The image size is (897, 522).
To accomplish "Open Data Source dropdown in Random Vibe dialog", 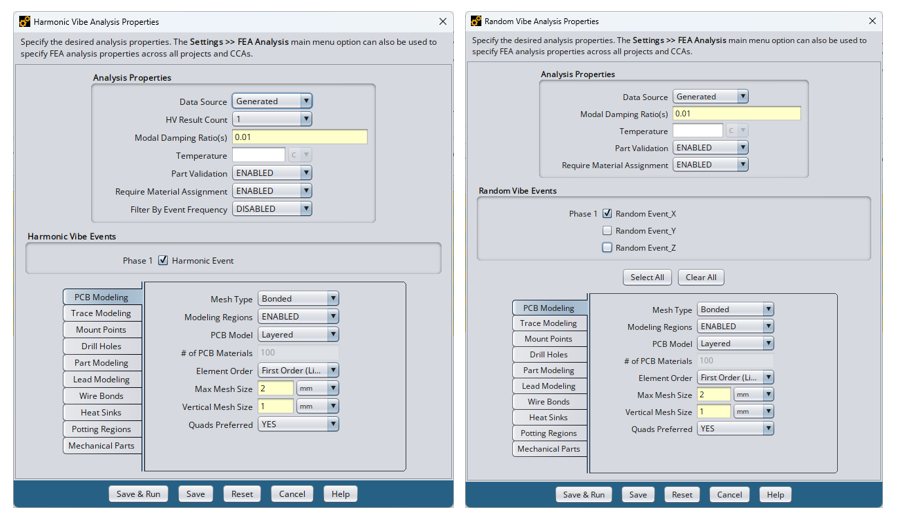I will [742, 97].
